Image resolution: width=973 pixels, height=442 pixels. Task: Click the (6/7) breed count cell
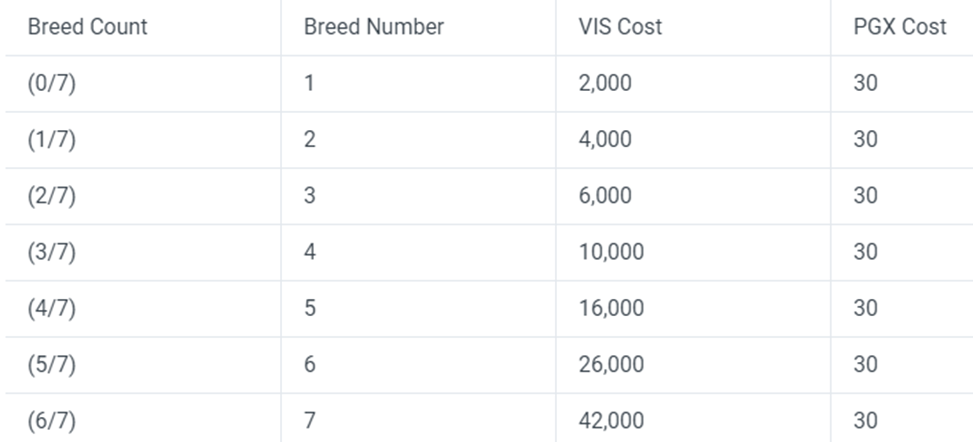click(x=52, y=420)
